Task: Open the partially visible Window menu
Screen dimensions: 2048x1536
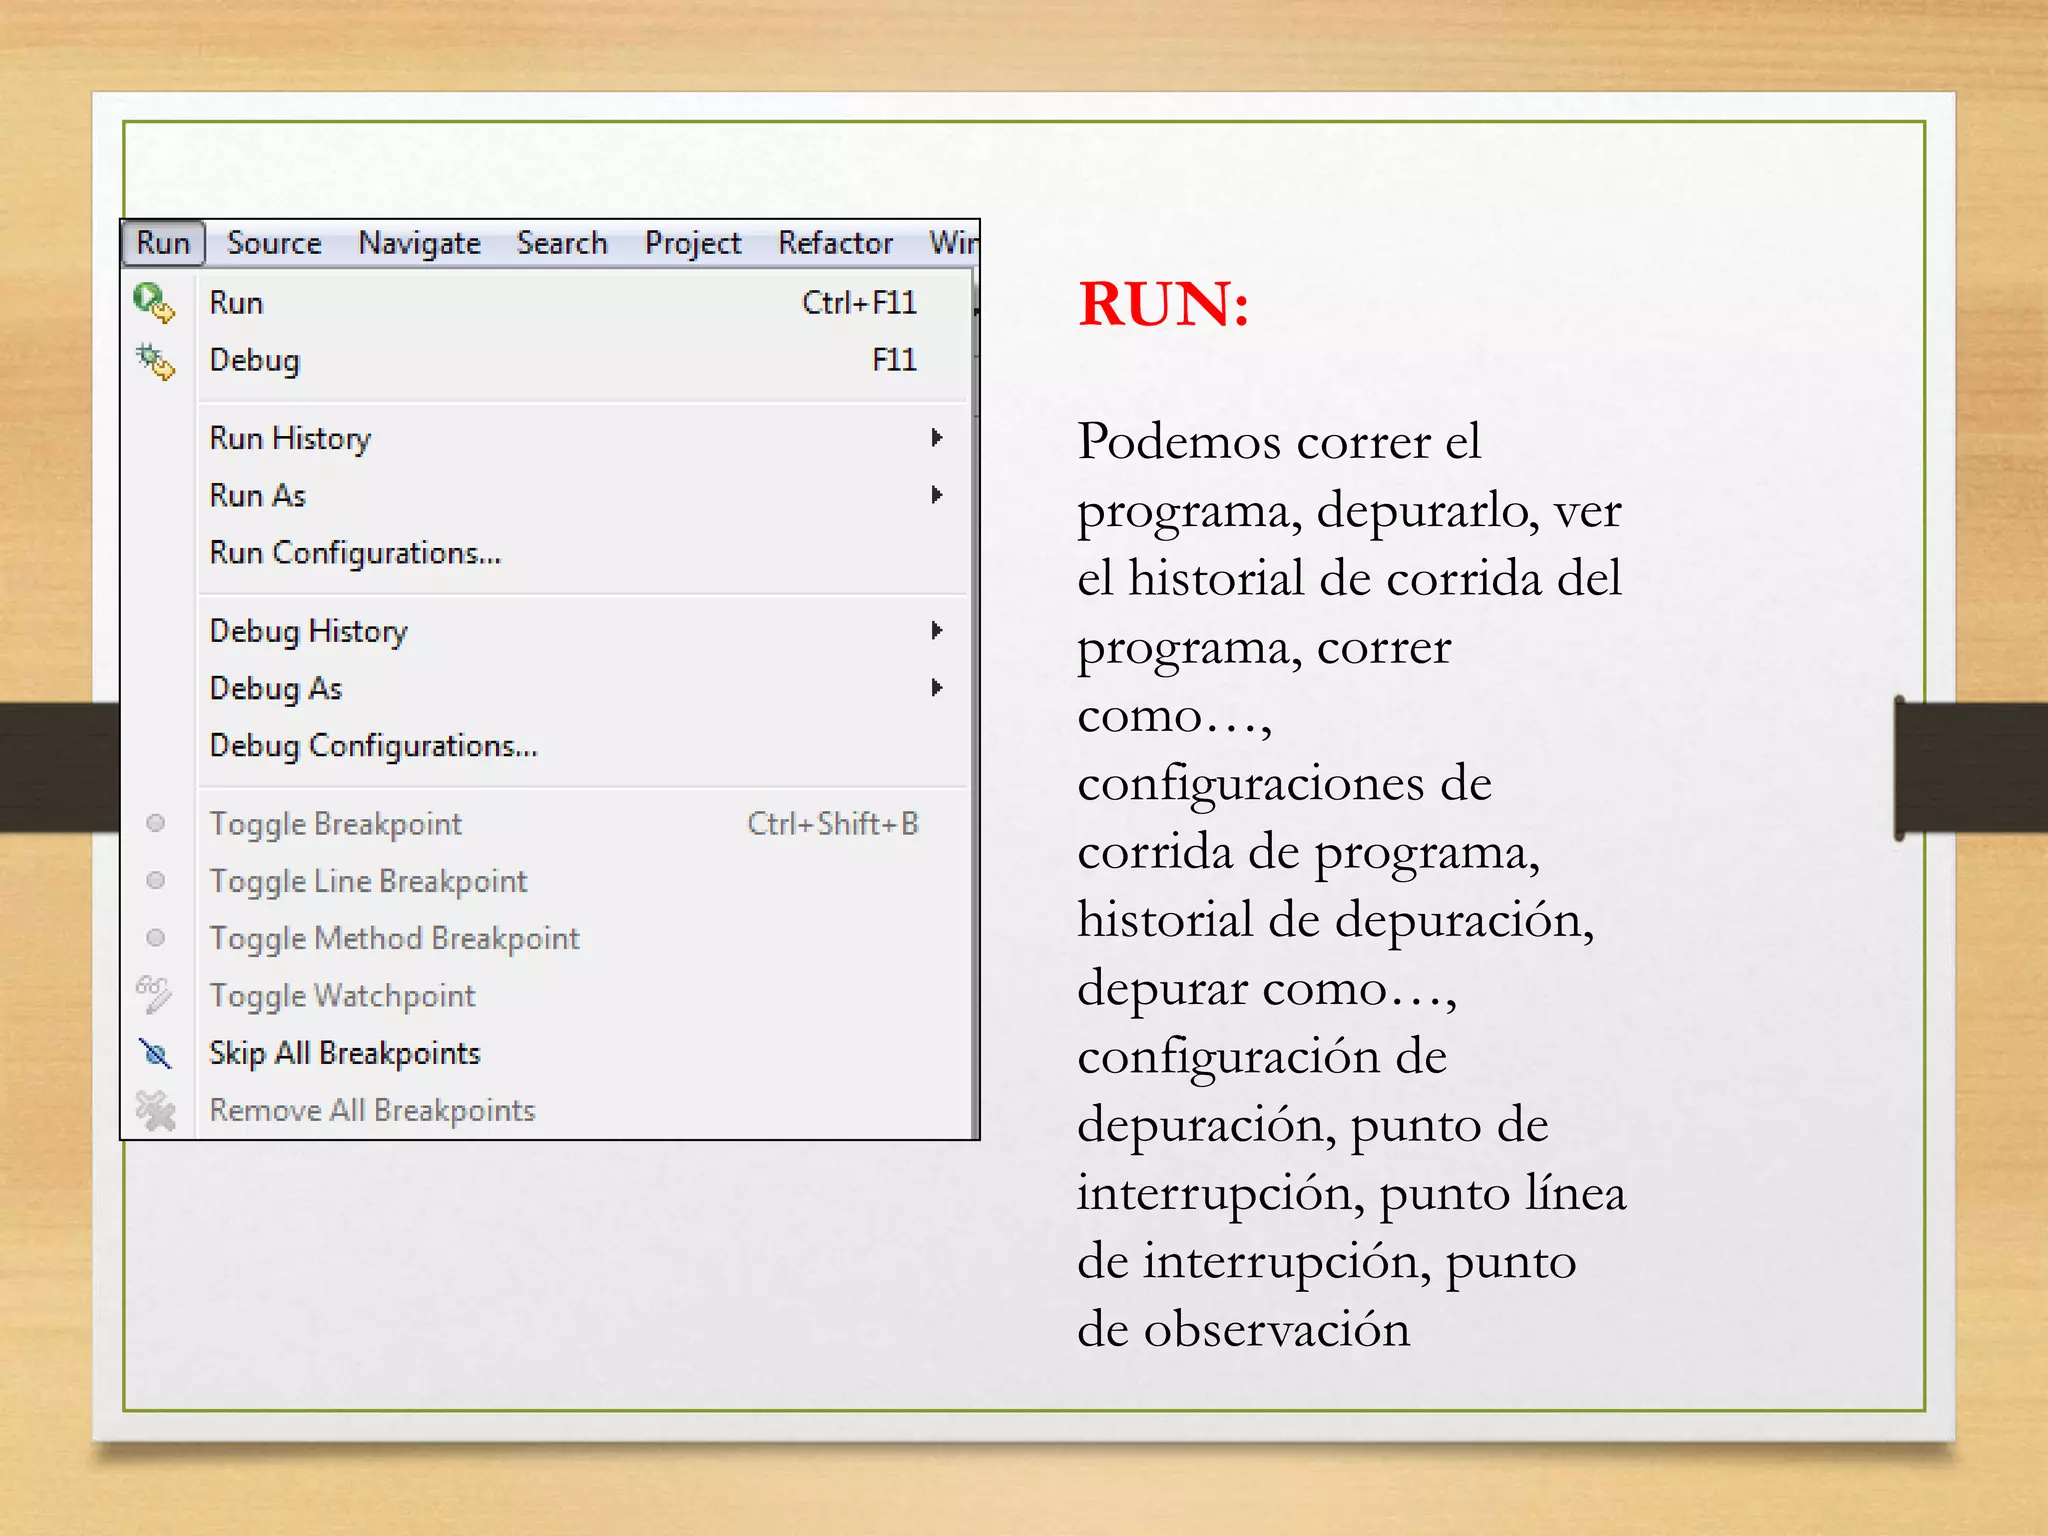Action: tap(953, 243)
